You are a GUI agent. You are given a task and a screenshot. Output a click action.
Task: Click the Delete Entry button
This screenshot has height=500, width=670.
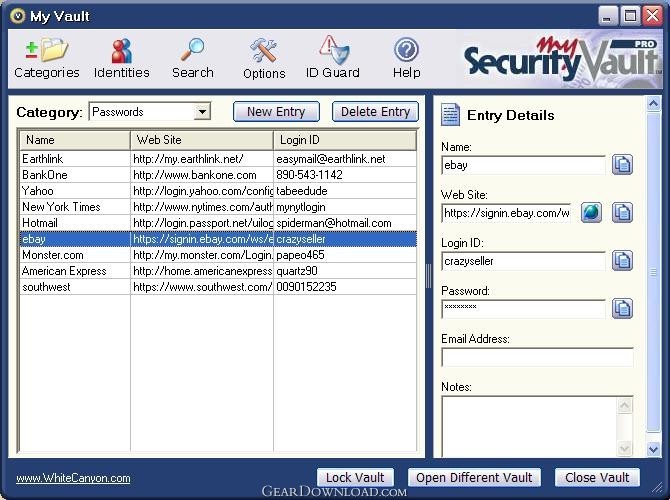[x=375, y=112]
